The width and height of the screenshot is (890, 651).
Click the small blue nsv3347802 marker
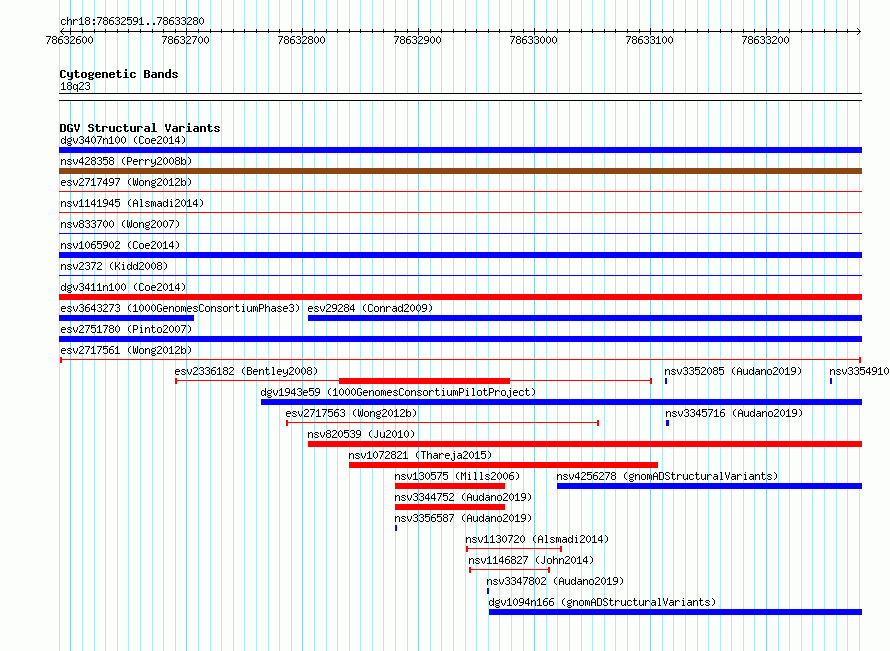[x=488, y=591]
